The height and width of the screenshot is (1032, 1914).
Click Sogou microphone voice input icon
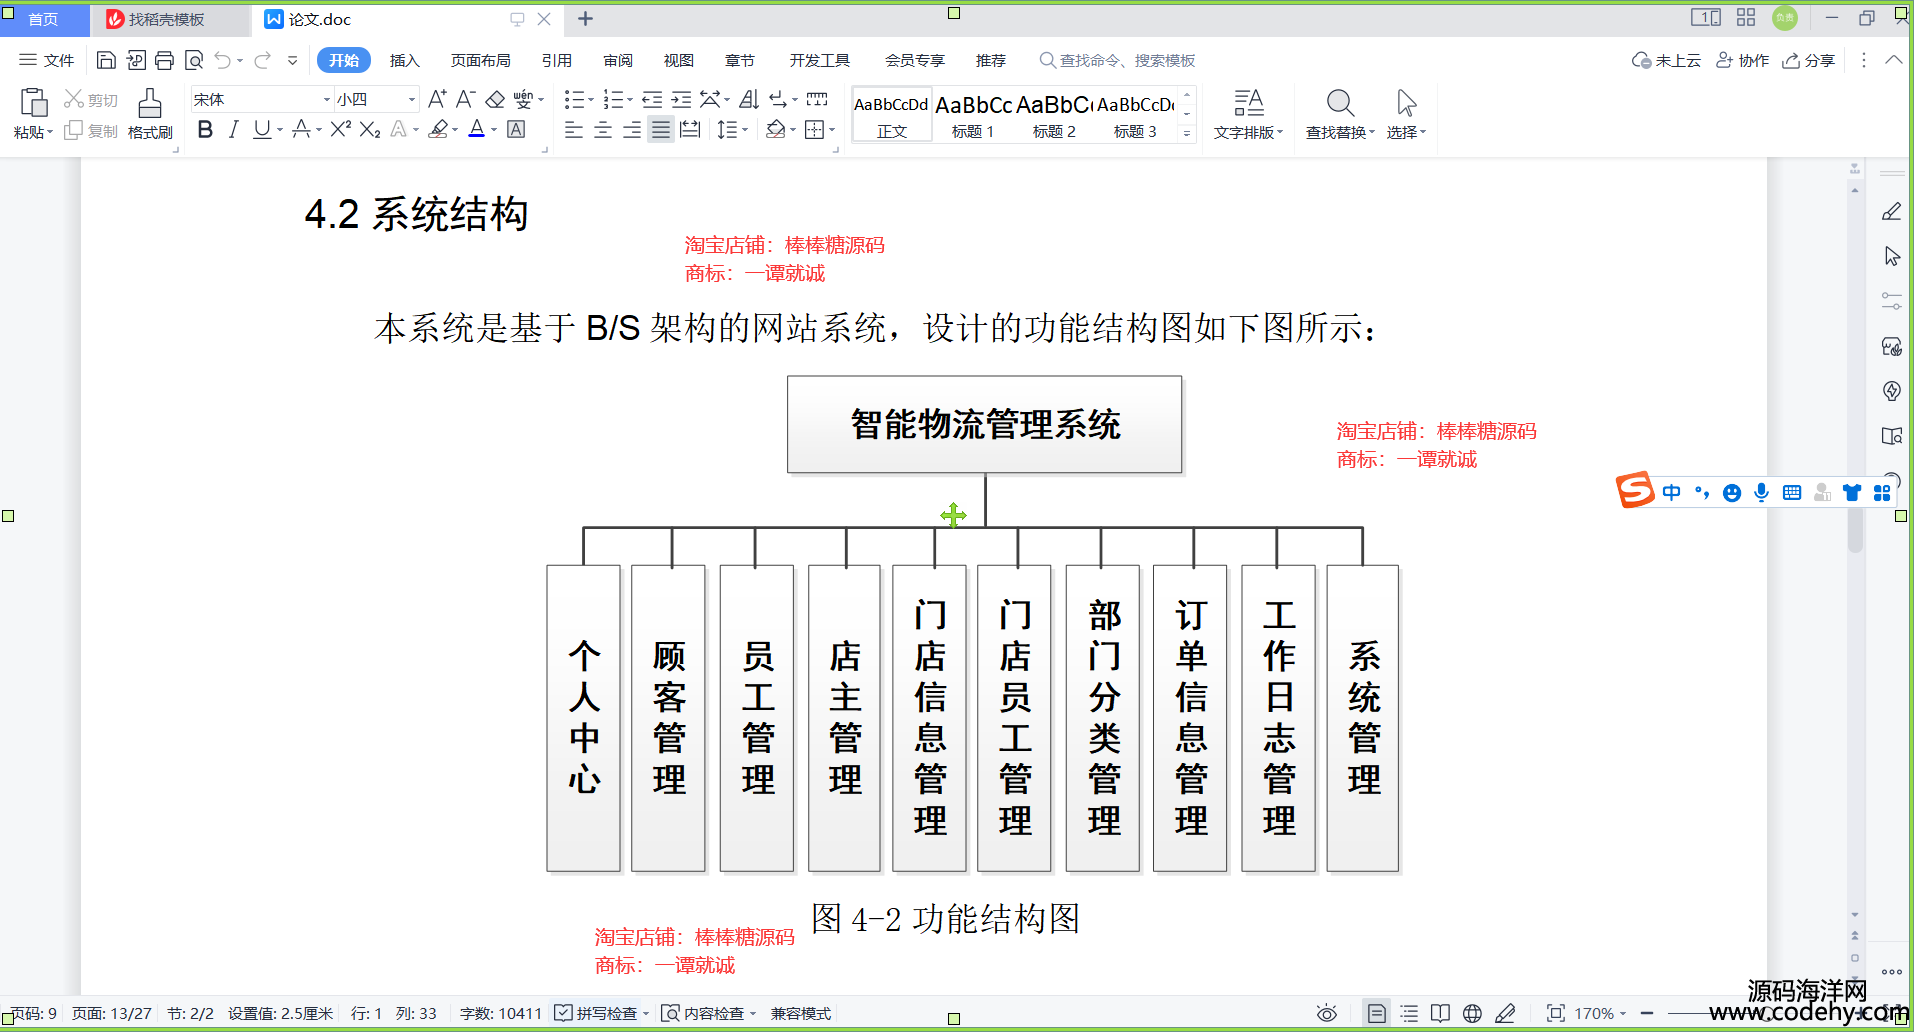(1762, 492)
